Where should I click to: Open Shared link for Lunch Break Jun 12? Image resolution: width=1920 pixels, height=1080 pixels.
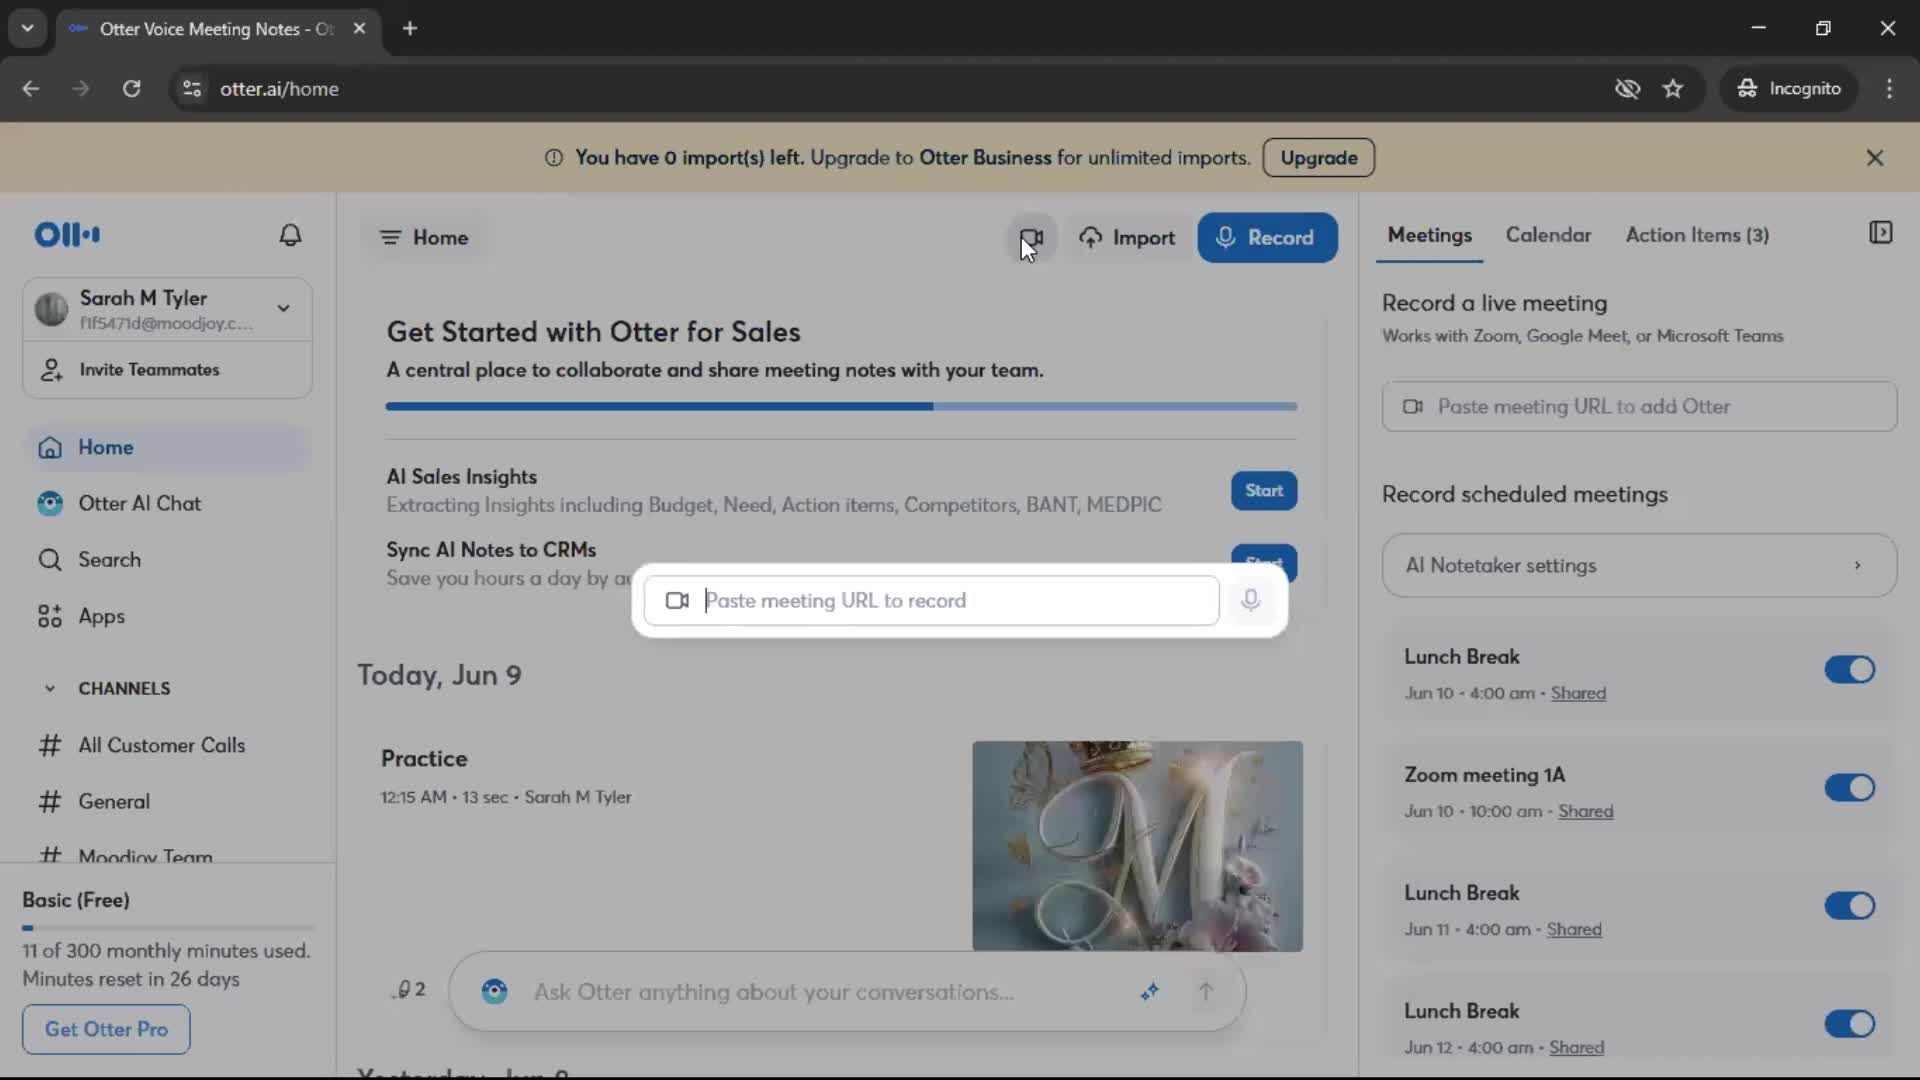tap(1576, 1047)
